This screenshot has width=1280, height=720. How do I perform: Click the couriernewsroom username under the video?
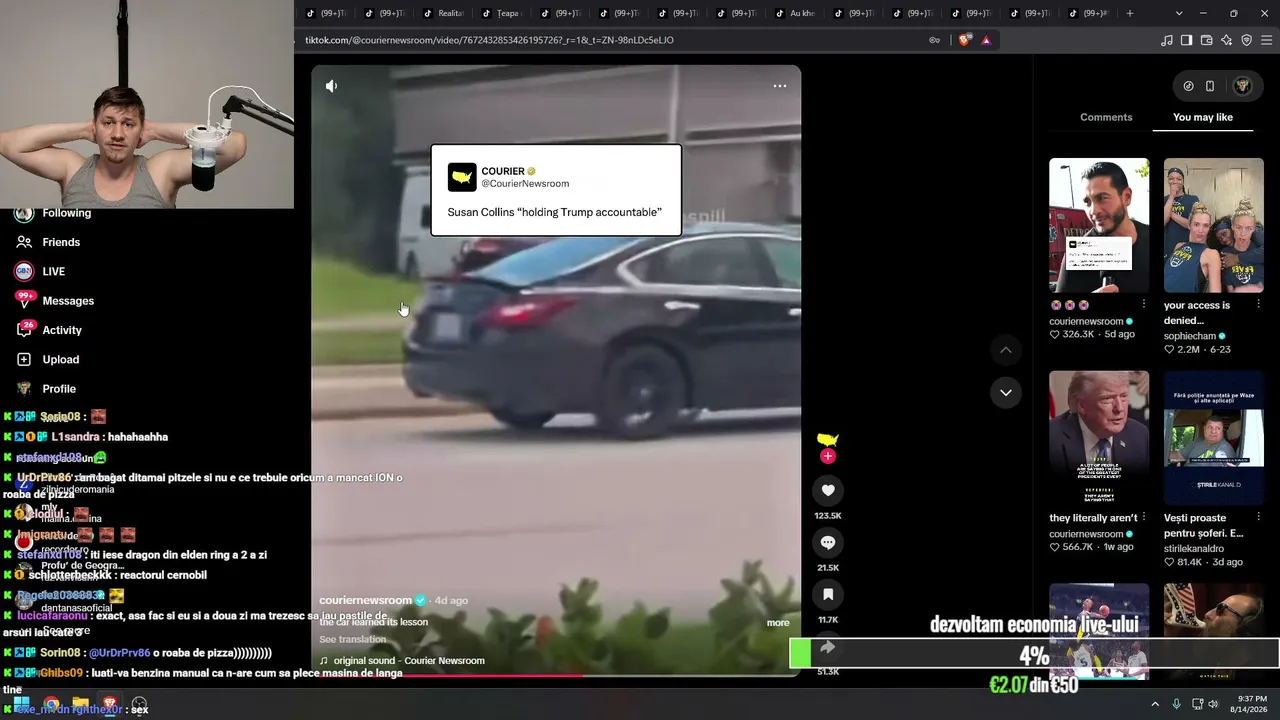pos(365,600)
